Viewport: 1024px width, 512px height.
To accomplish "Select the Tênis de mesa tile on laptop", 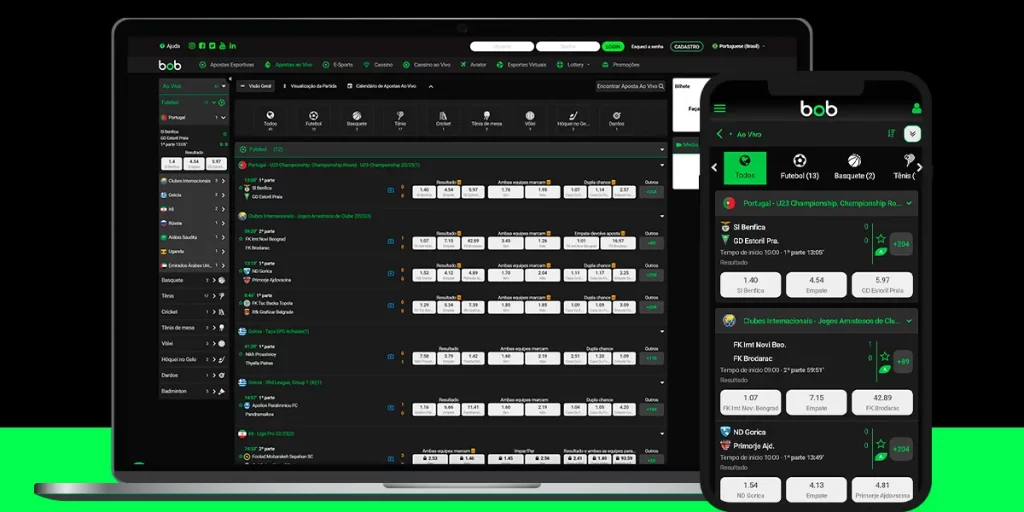I will pos(487,118).
